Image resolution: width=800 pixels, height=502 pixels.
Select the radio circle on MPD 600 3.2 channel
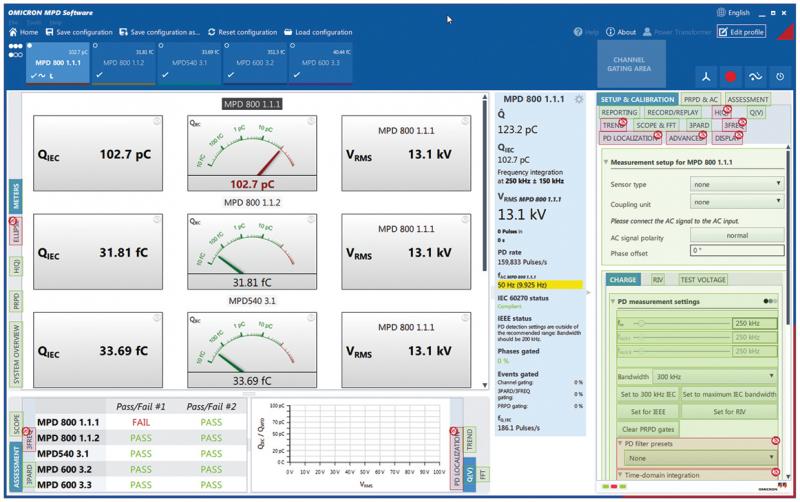tap(227, 45)
